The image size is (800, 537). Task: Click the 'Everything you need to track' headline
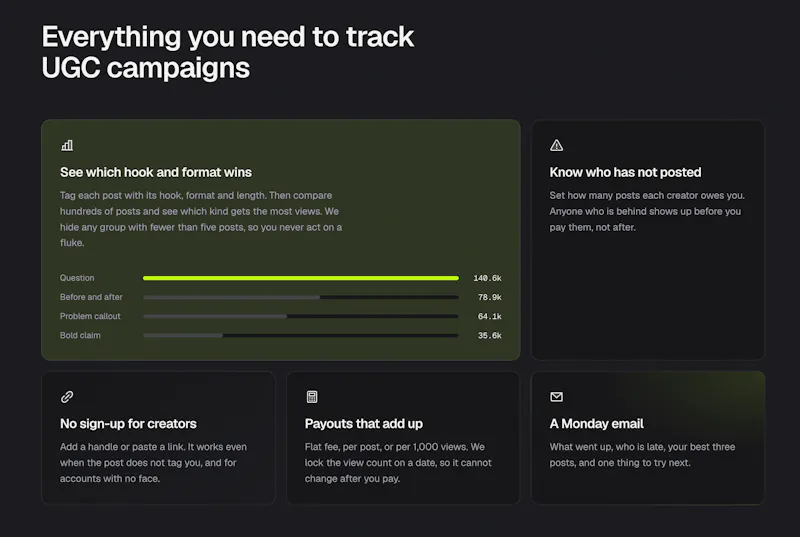click(228, 52)
